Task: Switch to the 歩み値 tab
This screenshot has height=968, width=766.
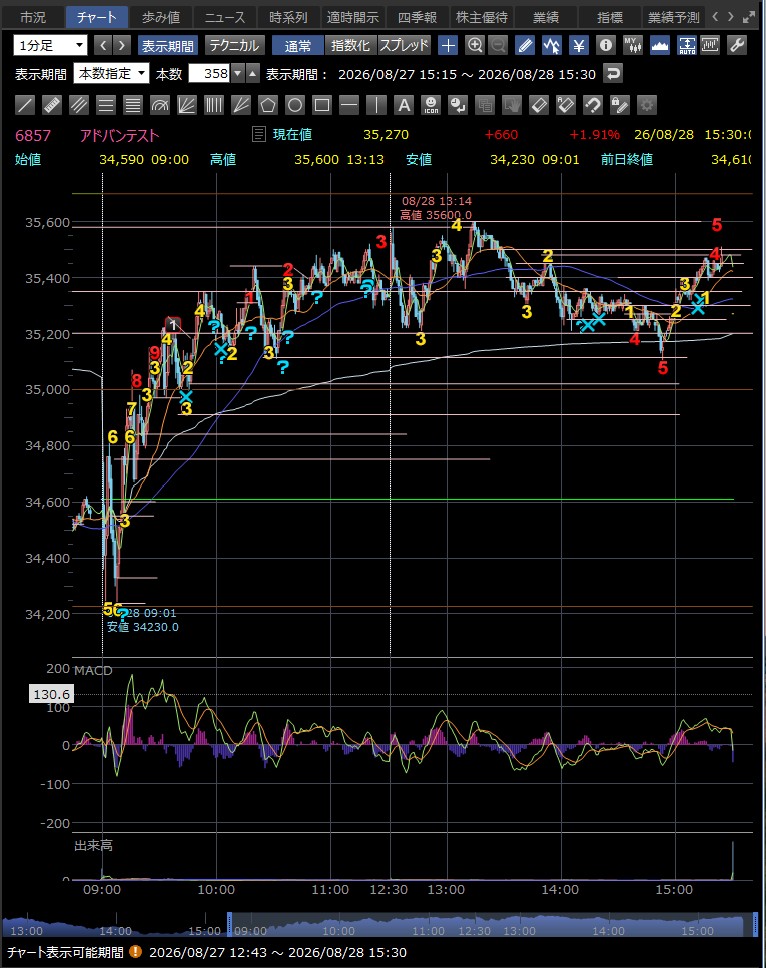Action: [160, 17]
